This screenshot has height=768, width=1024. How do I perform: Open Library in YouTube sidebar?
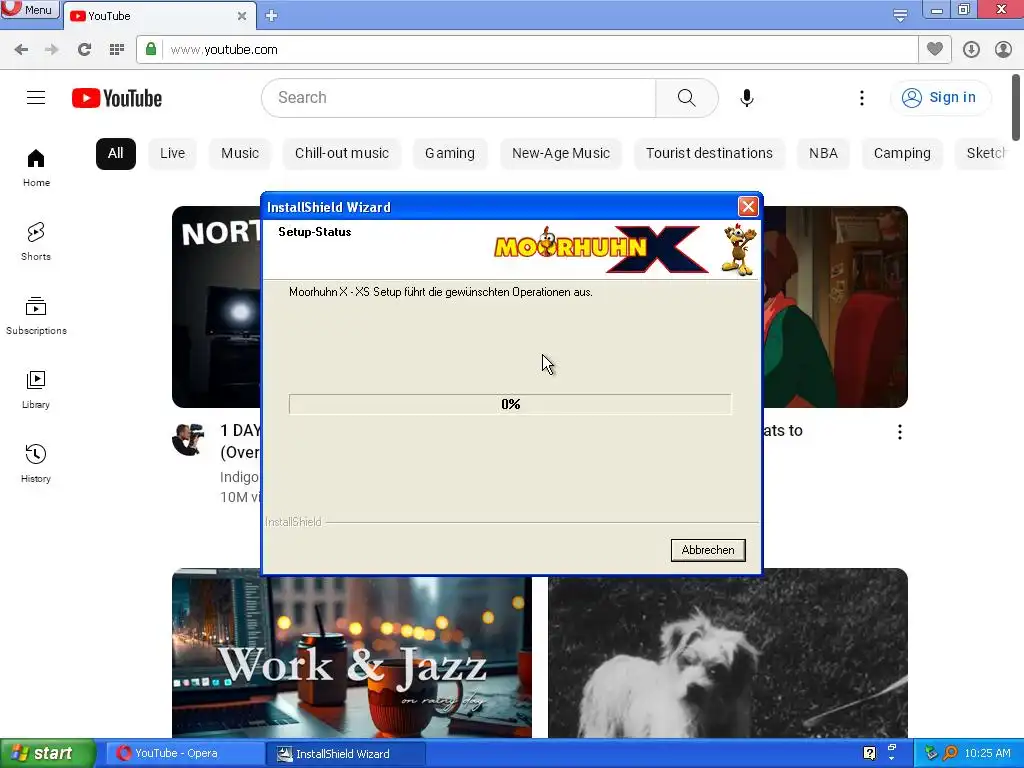coord(36,390)
